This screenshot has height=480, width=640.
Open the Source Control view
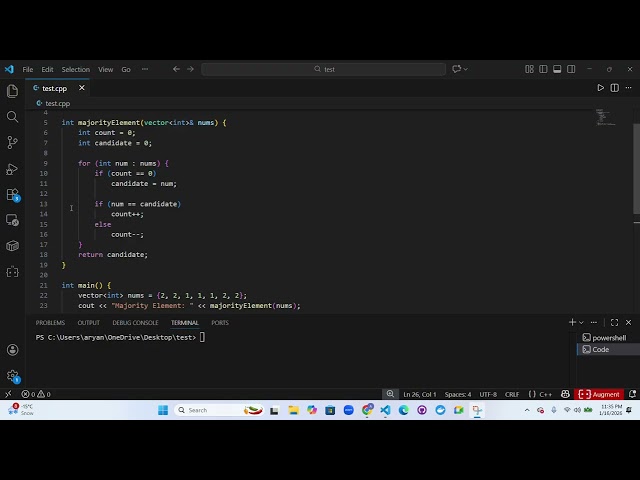12,142
